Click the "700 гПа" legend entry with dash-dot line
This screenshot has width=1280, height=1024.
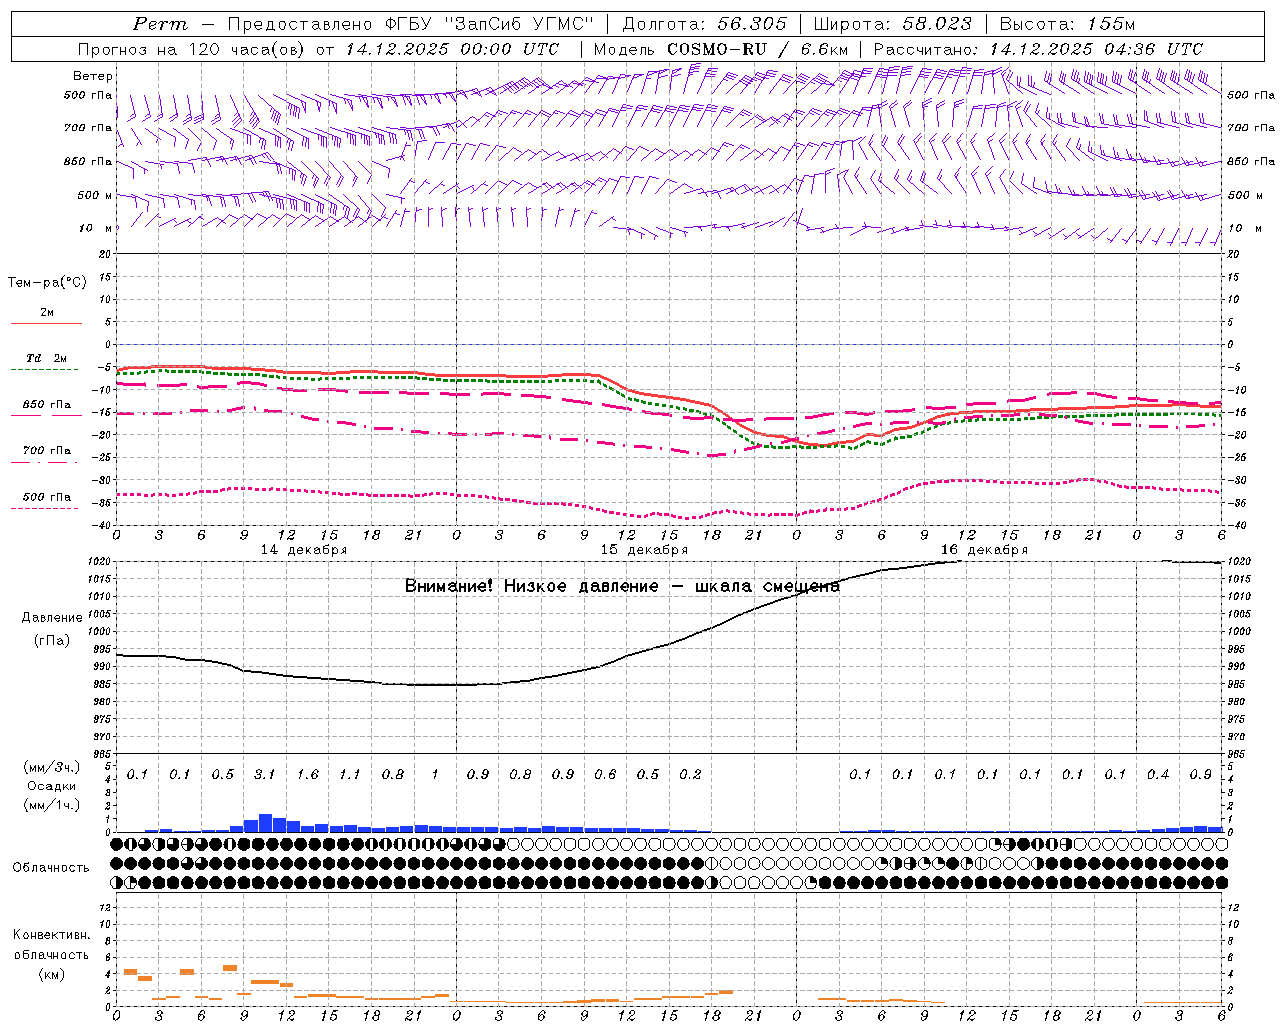(x=47, y=451)
